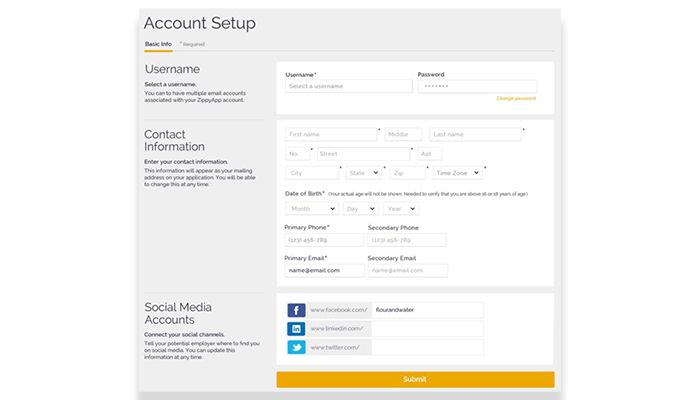
Task: Click the Apt field
Action: point(429,154)
